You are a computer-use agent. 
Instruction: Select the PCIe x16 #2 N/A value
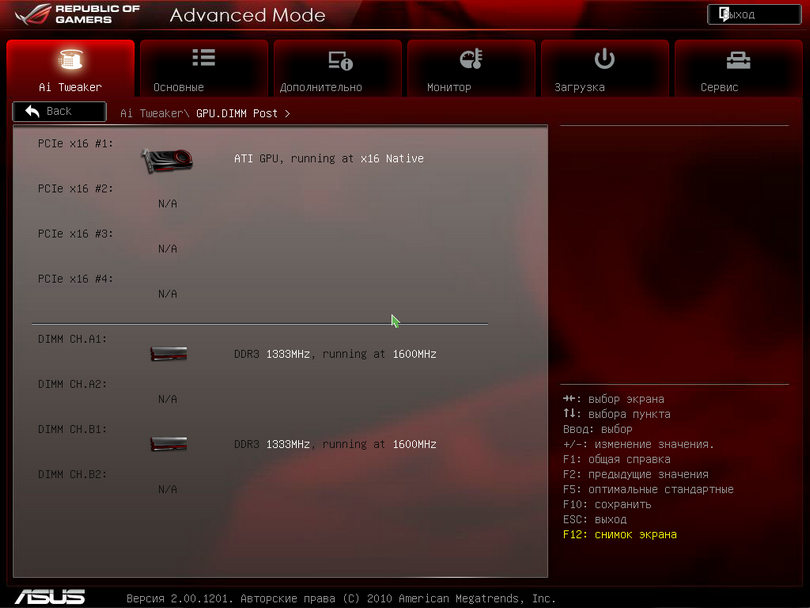[168, 204]
